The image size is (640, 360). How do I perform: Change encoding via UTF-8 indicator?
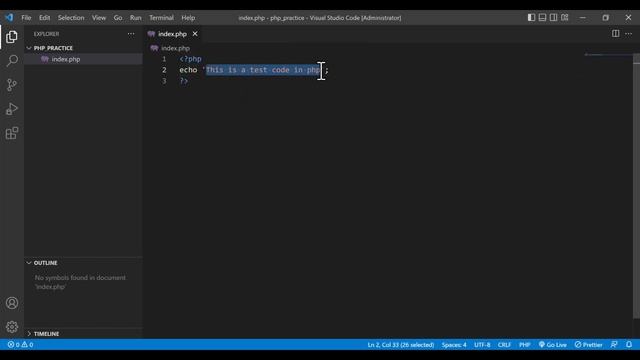pyautogui.click(x=482, y=345)
